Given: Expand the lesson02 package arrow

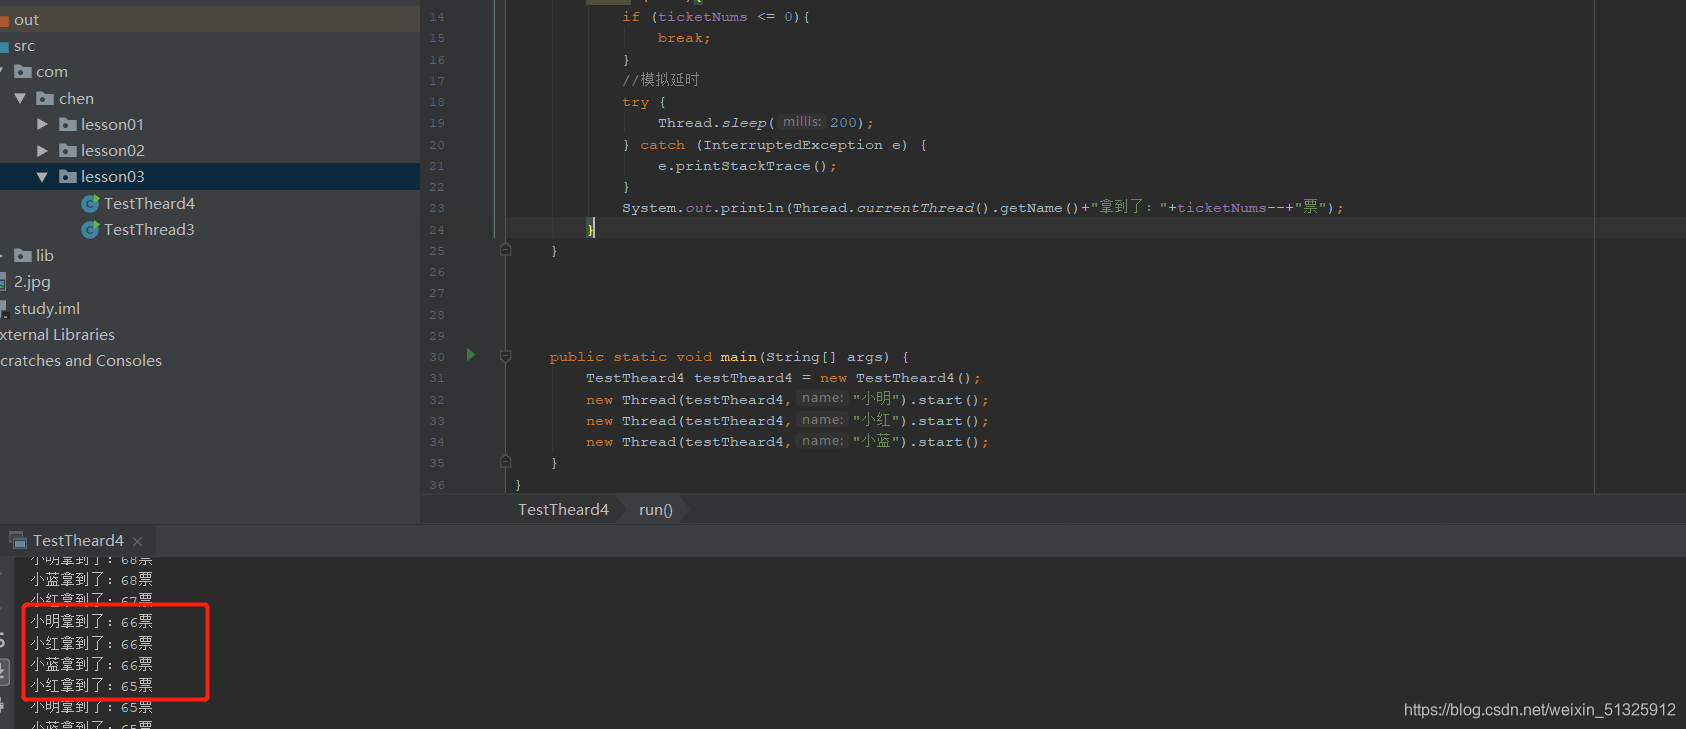Looking at the screenshot, I should (42, 150).
